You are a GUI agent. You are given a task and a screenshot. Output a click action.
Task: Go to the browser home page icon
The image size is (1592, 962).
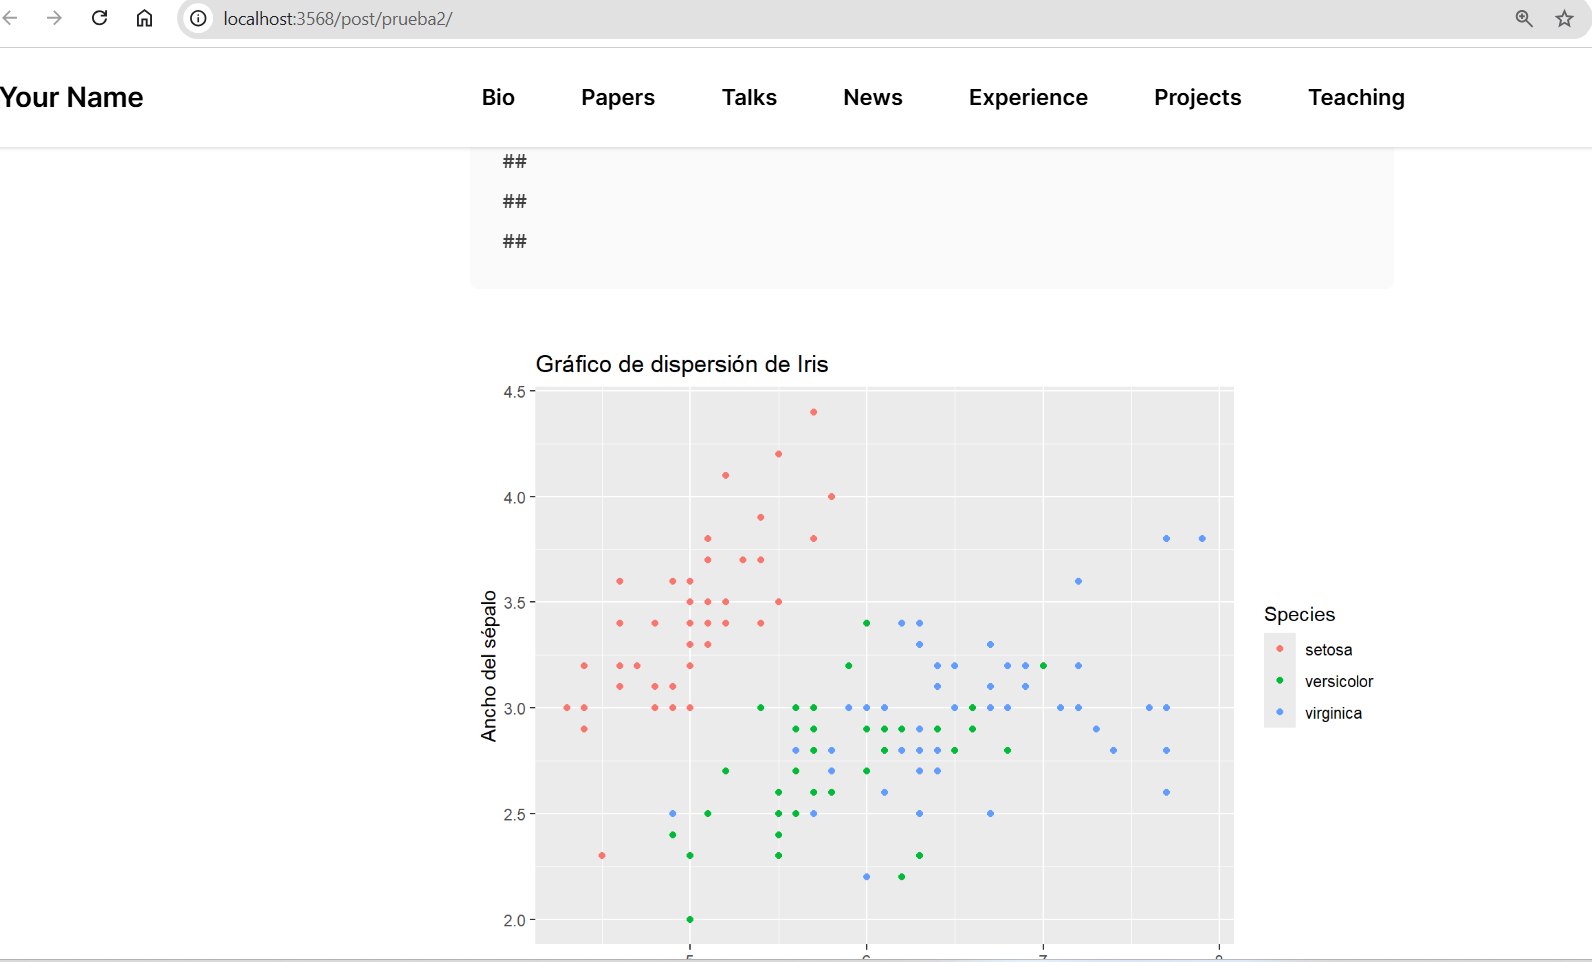[x=144, y=18]
